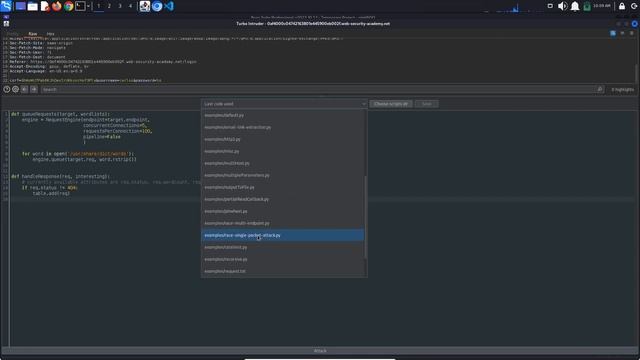
Task: Switch to the Hex request tab
Action: point(50,34)
